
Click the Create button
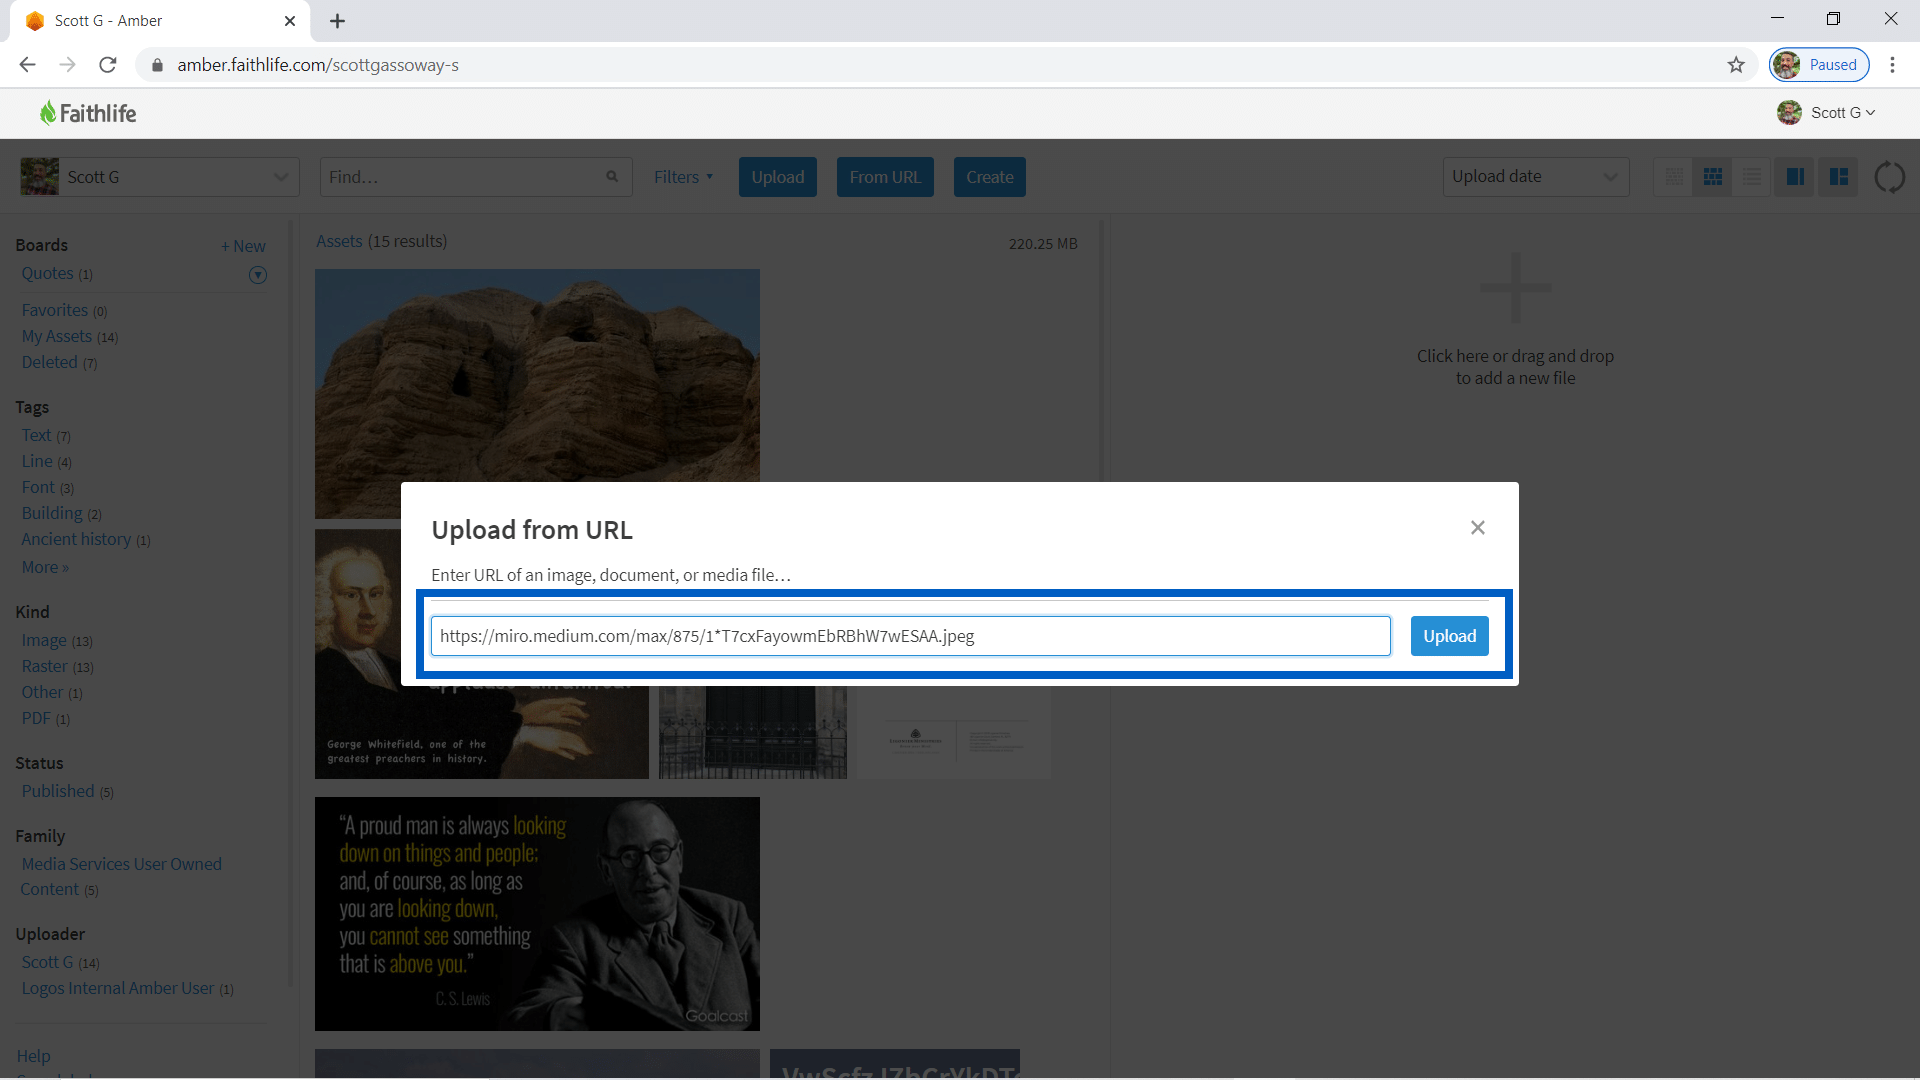990,177
